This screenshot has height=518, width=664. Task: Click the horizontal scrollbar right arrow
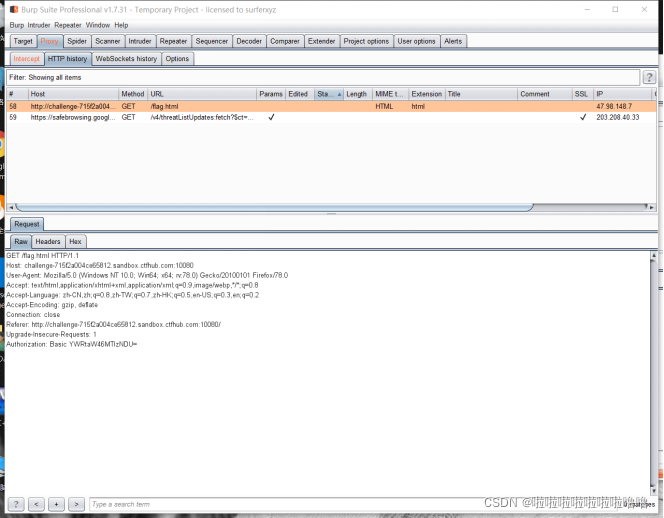pyautogui.click(x=652, y=207)
